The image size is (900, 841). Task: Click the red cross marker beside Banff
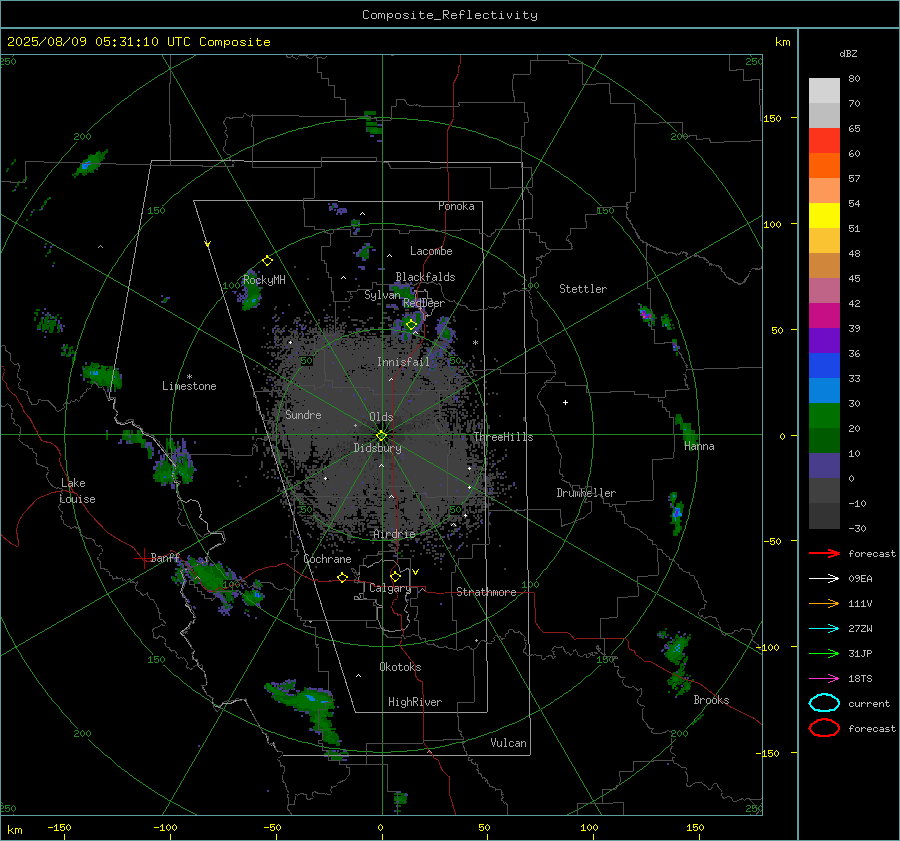pos(142,558)
